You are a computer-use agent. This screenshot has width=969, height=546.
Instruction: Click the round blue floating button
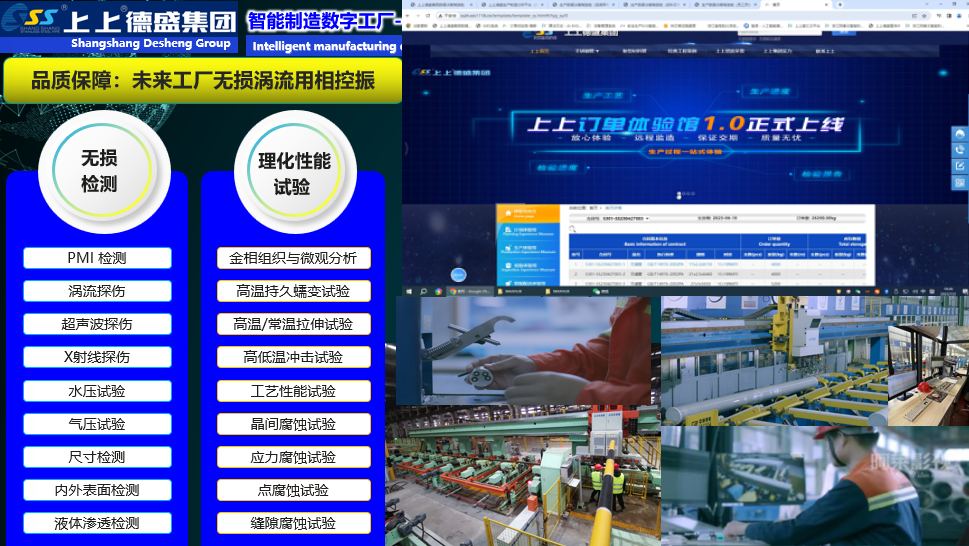(458, 274)
